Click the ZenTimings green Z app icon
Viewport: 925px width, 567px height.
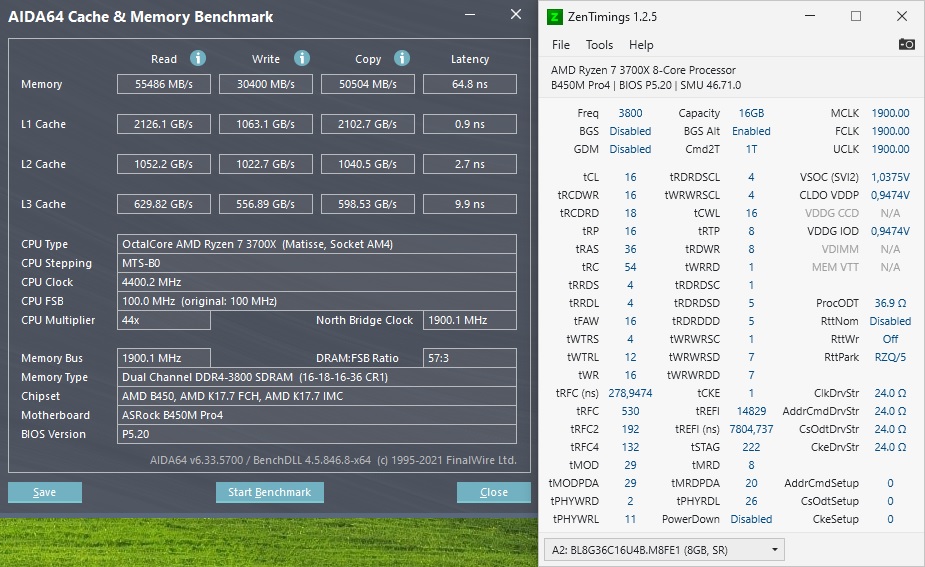click(x=555, y=17)
